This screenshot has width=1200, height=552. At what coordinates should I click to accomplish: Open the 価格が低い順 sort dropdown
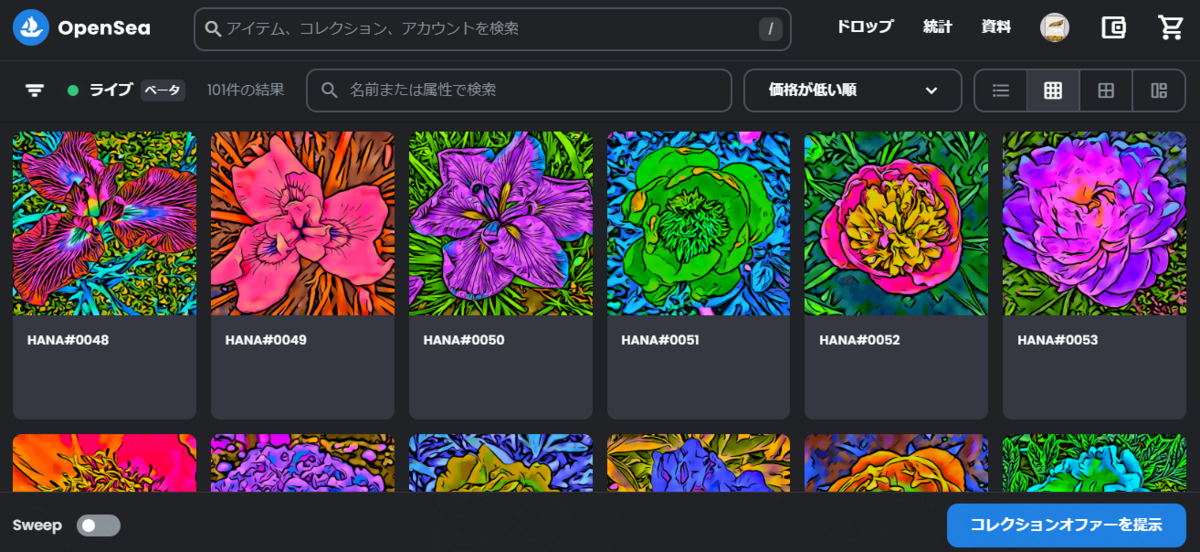[853, 90]
